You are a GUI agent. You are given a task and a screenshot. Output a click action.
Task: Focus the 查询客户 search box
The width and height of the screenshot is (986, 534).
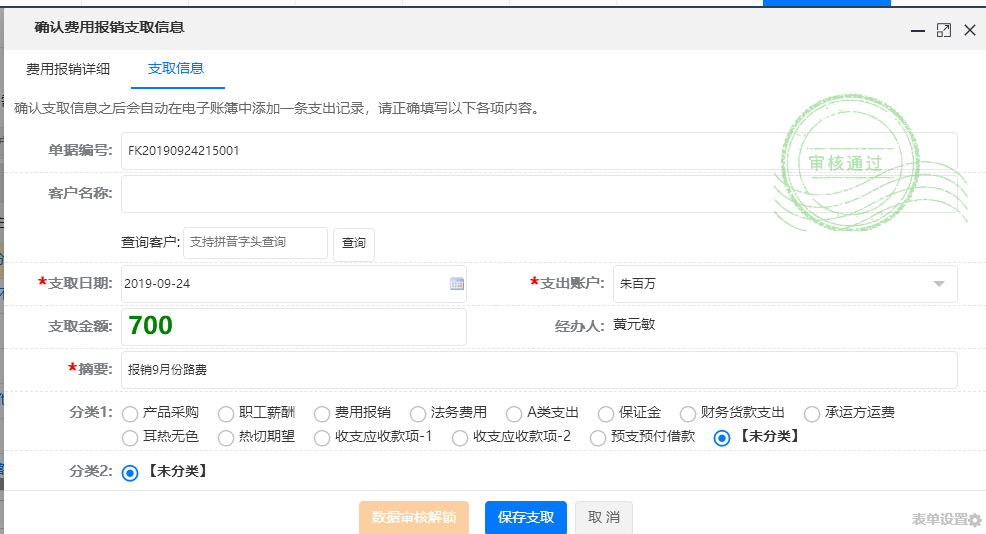255,243
